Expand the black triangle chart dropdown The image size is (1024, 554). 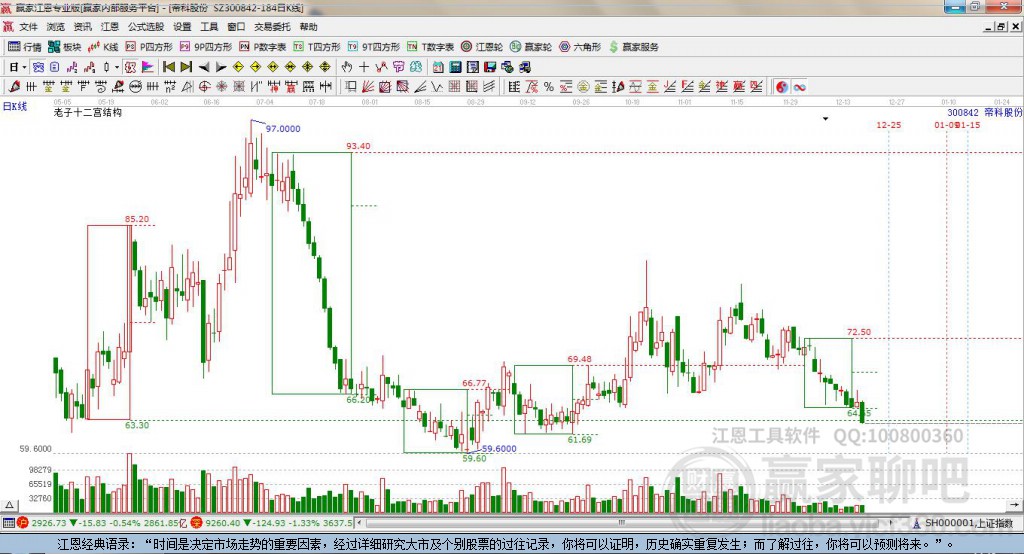pos(825,119)
